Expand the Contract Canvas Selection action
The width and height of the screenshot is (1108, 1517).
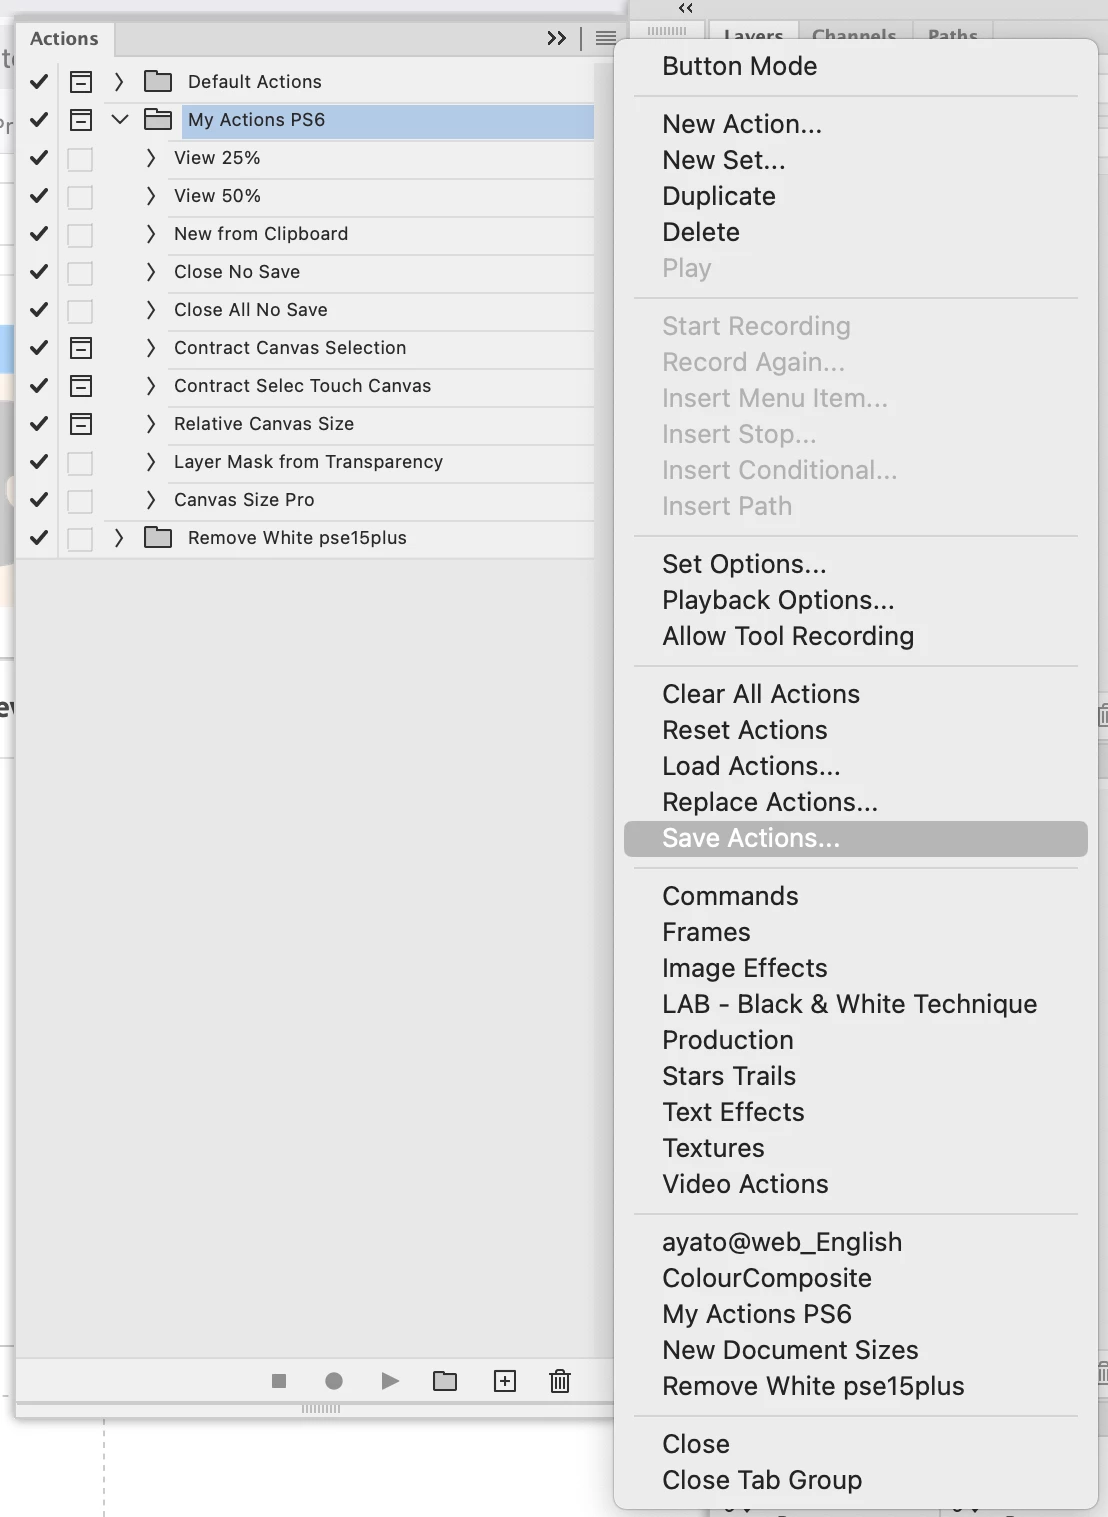pyautogui.click(x=151, y=347)
